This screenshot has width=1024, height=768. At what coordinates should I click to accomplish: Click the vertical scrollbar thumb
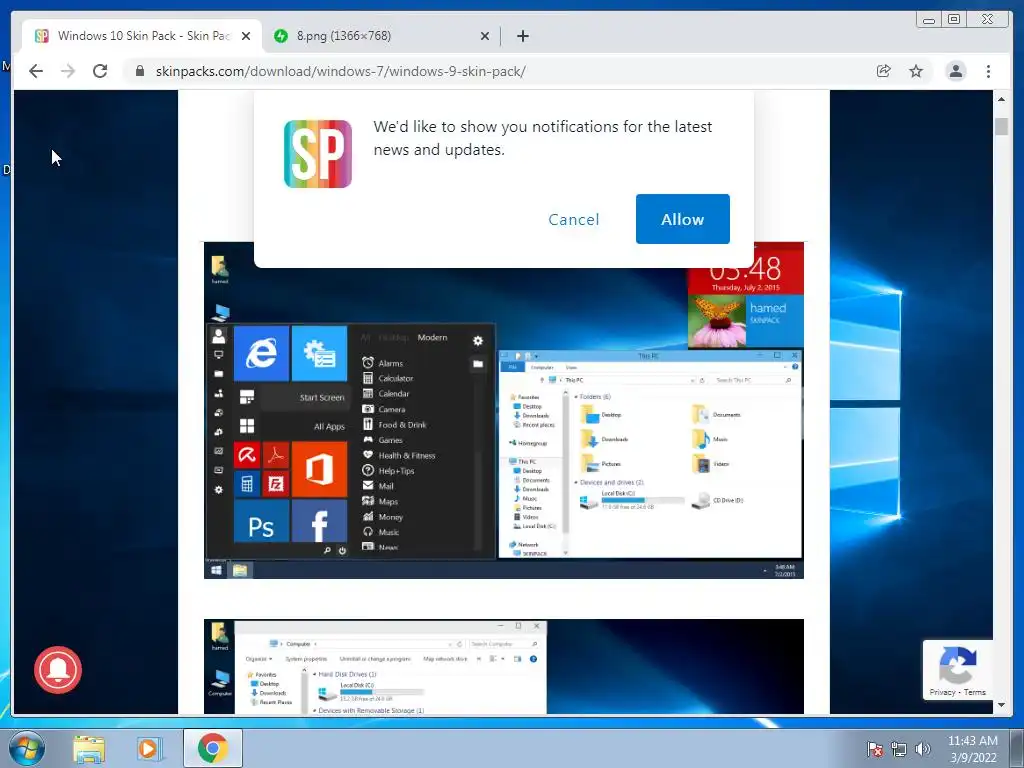(1001, 126)
